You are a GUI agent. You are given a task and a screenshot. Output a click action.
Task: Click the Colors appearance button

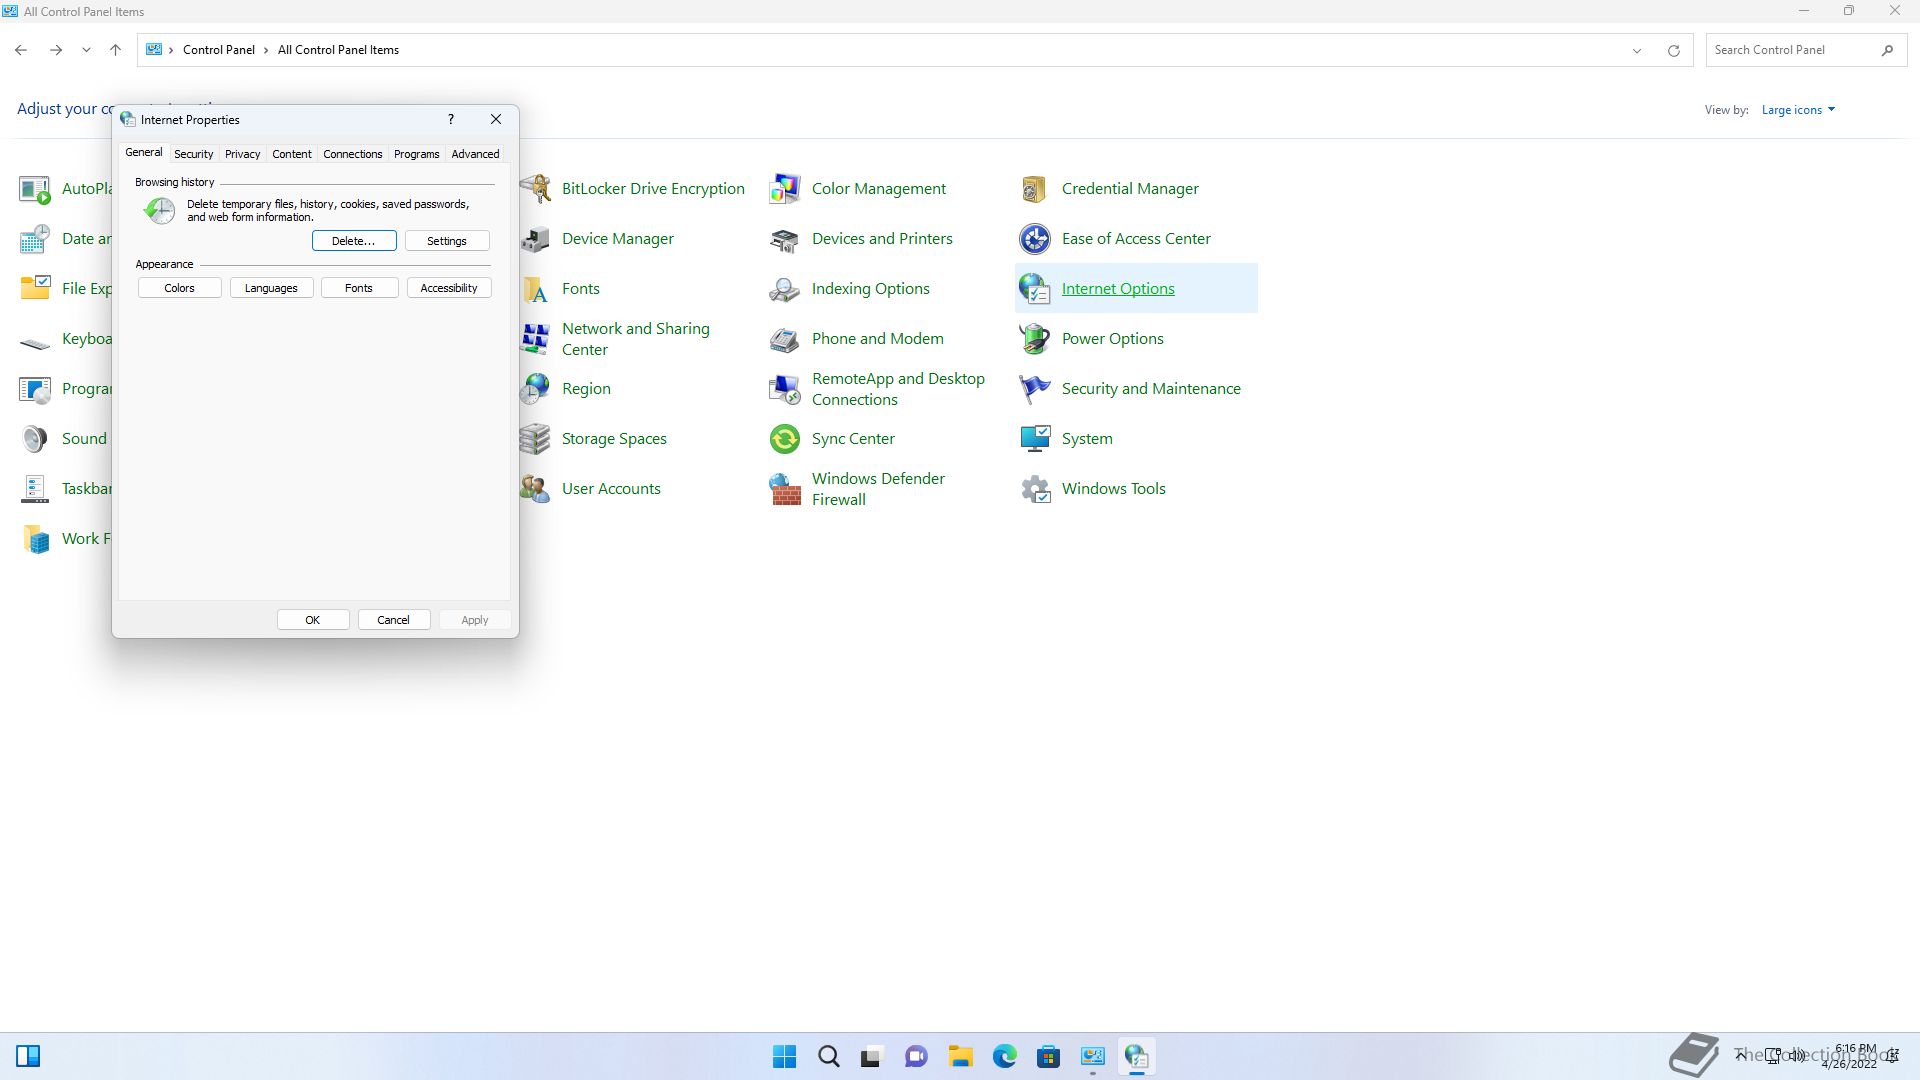tap(180, 288)
